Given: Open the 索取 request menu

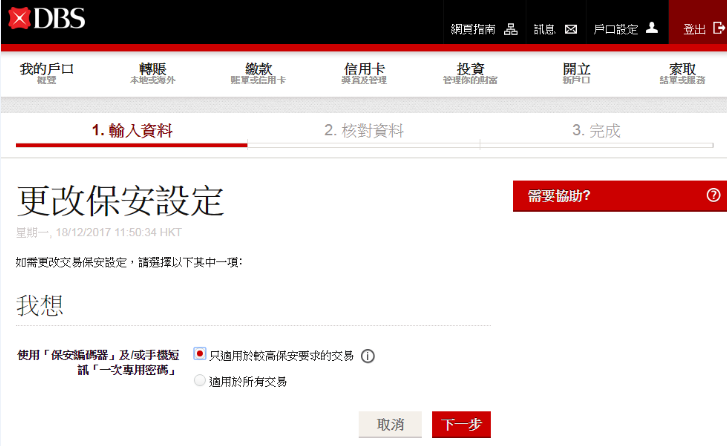Looking at the screenshot, I should 682,73.
